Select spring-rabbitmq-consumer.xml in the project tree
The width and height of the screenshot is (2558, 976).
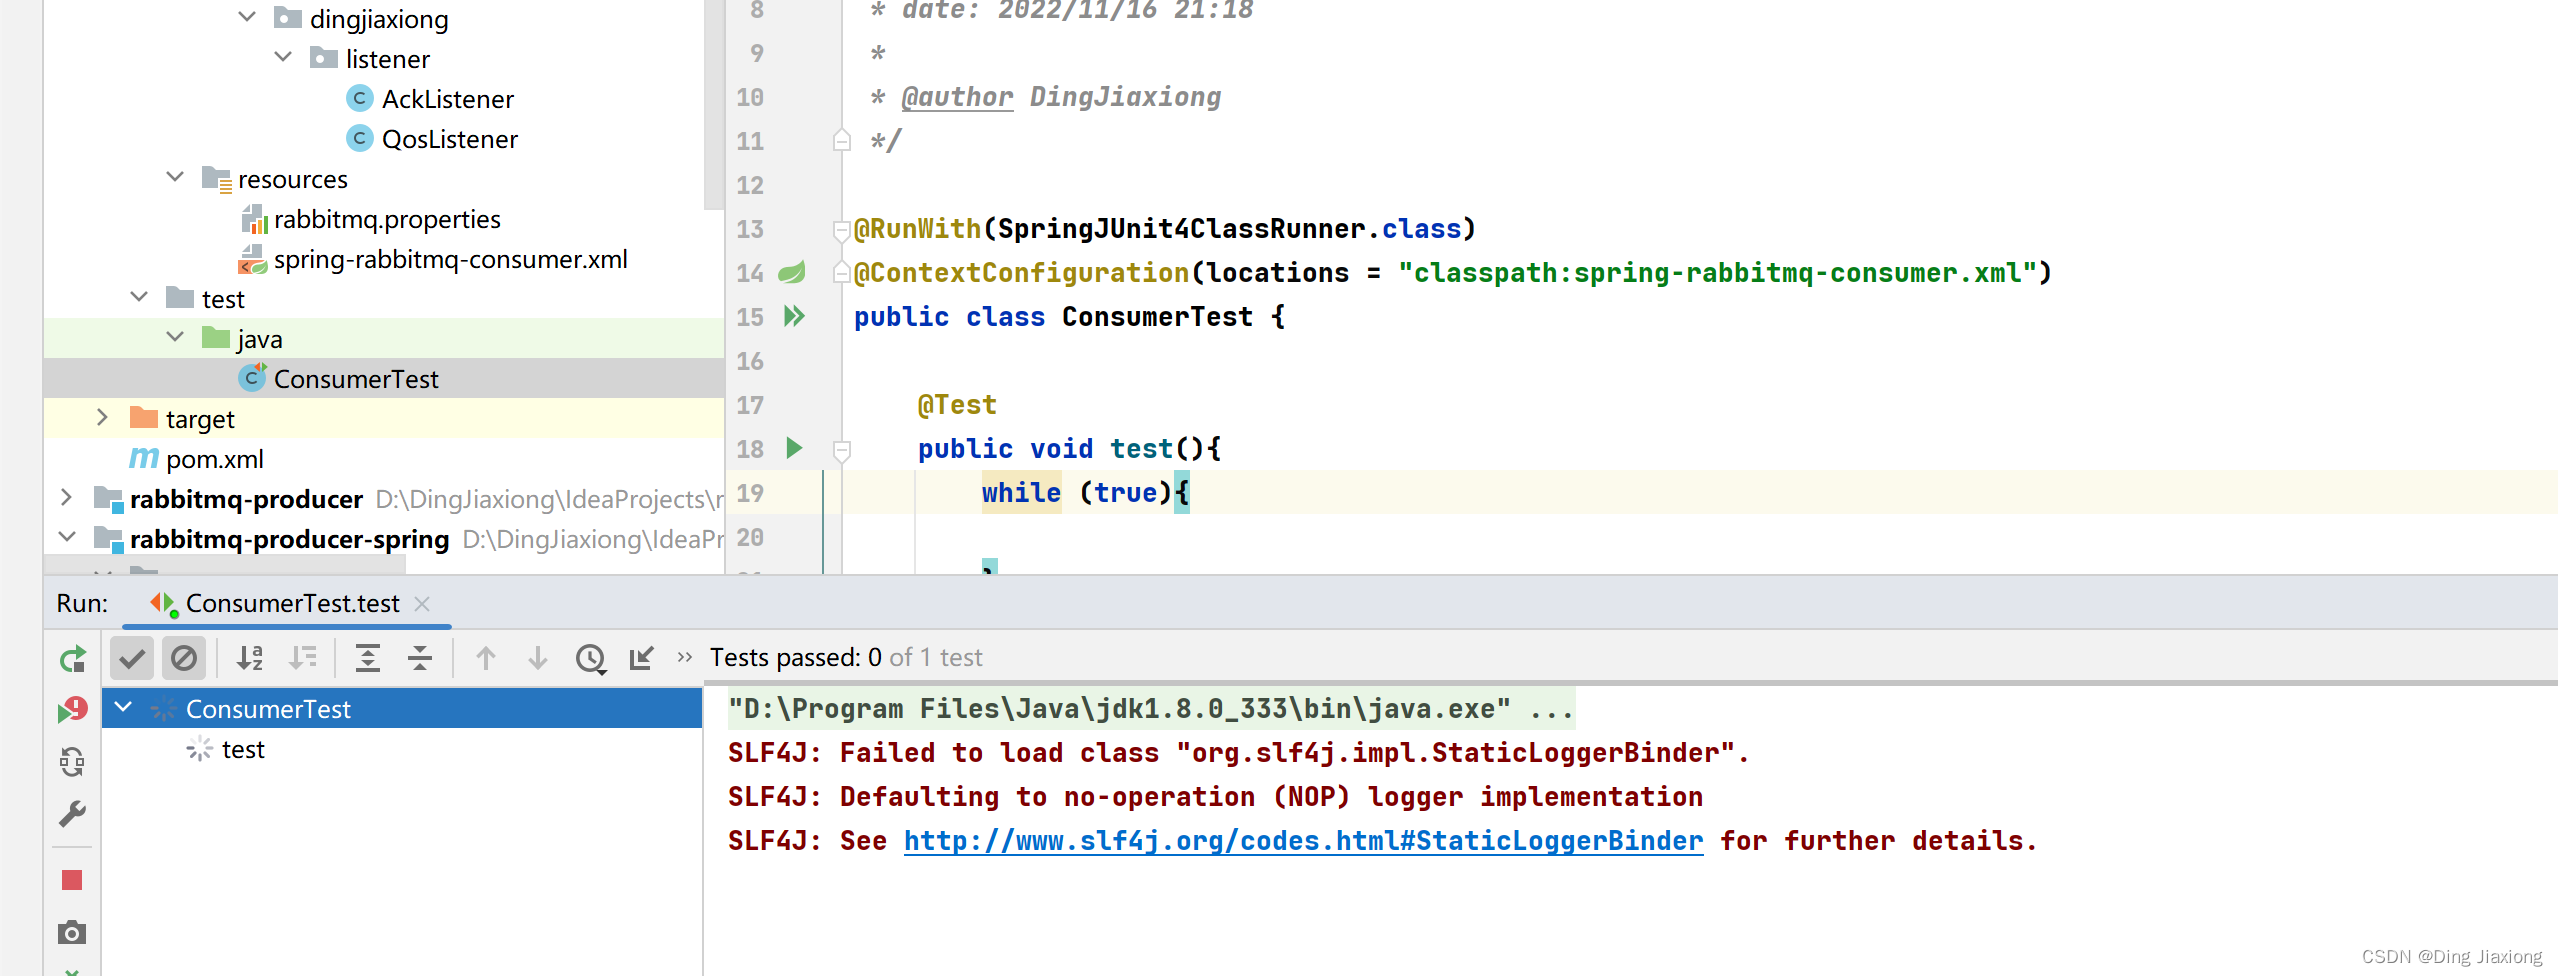pyautogui.click(x=451, y=259)
